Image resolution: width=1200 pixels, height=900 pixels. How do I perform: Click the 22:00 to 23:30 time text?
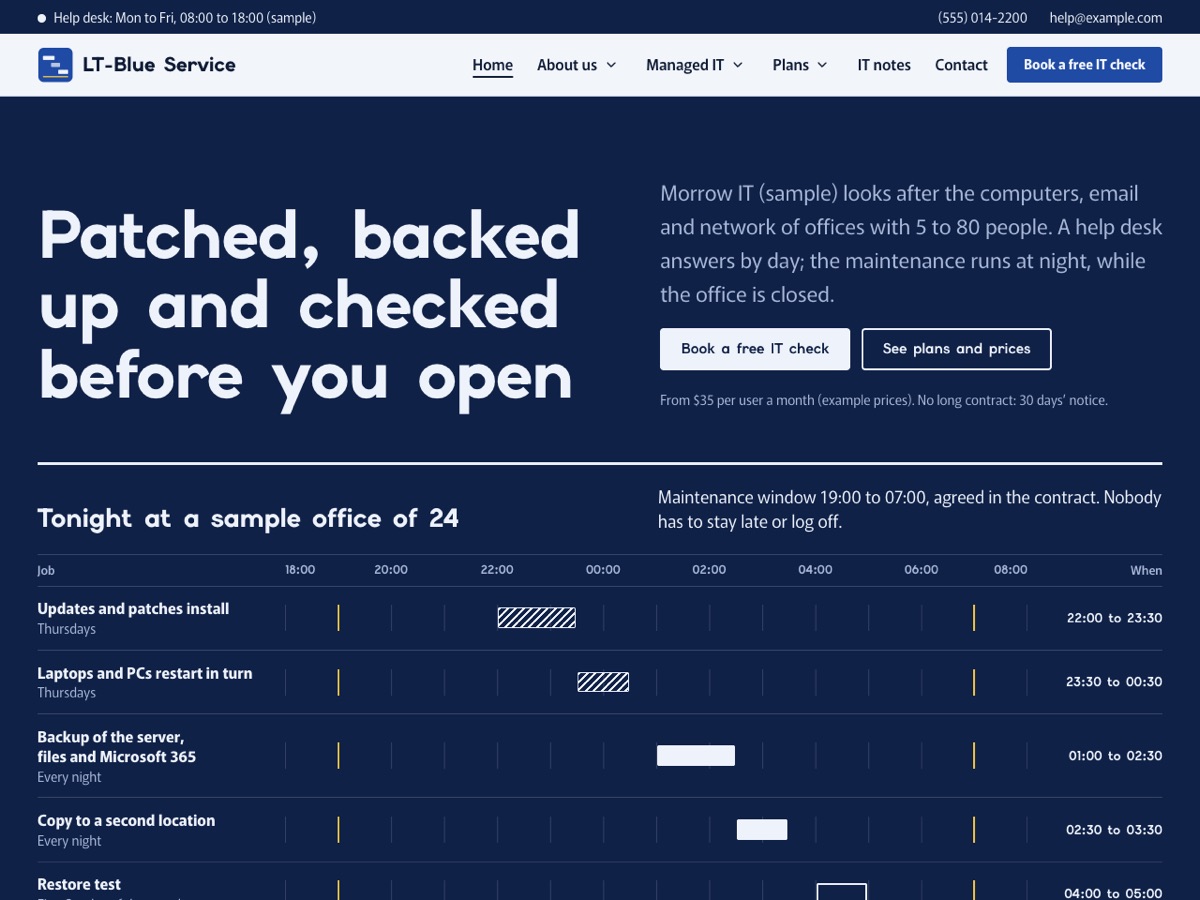pyautogui.click(x=1114, y=618)
